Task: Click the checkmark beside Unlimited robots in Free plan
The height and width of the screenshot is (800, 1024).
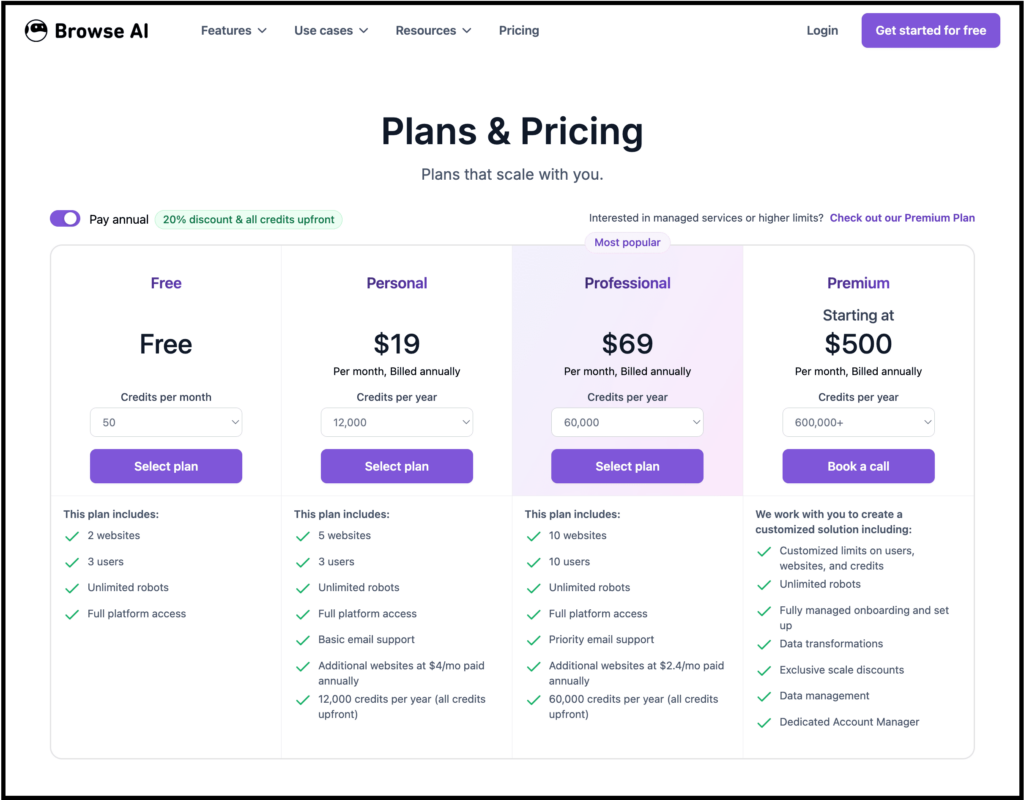Action: [x=72, y=587]
